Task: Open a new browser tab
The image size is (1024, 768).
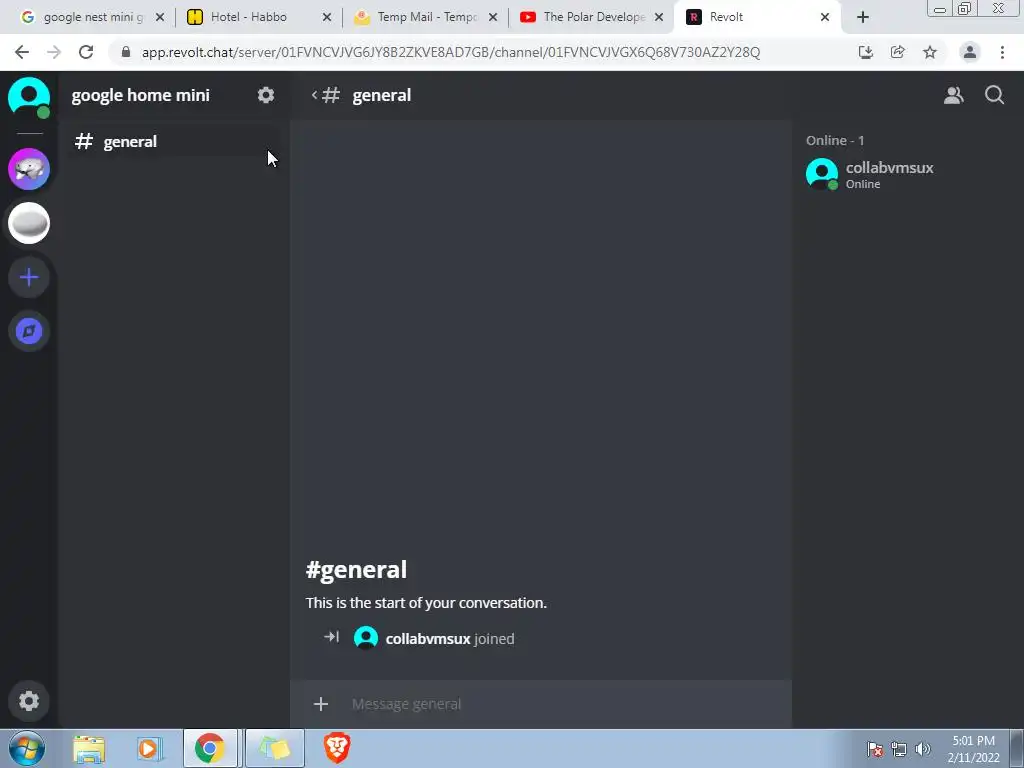Action: [x=863, y=17]
